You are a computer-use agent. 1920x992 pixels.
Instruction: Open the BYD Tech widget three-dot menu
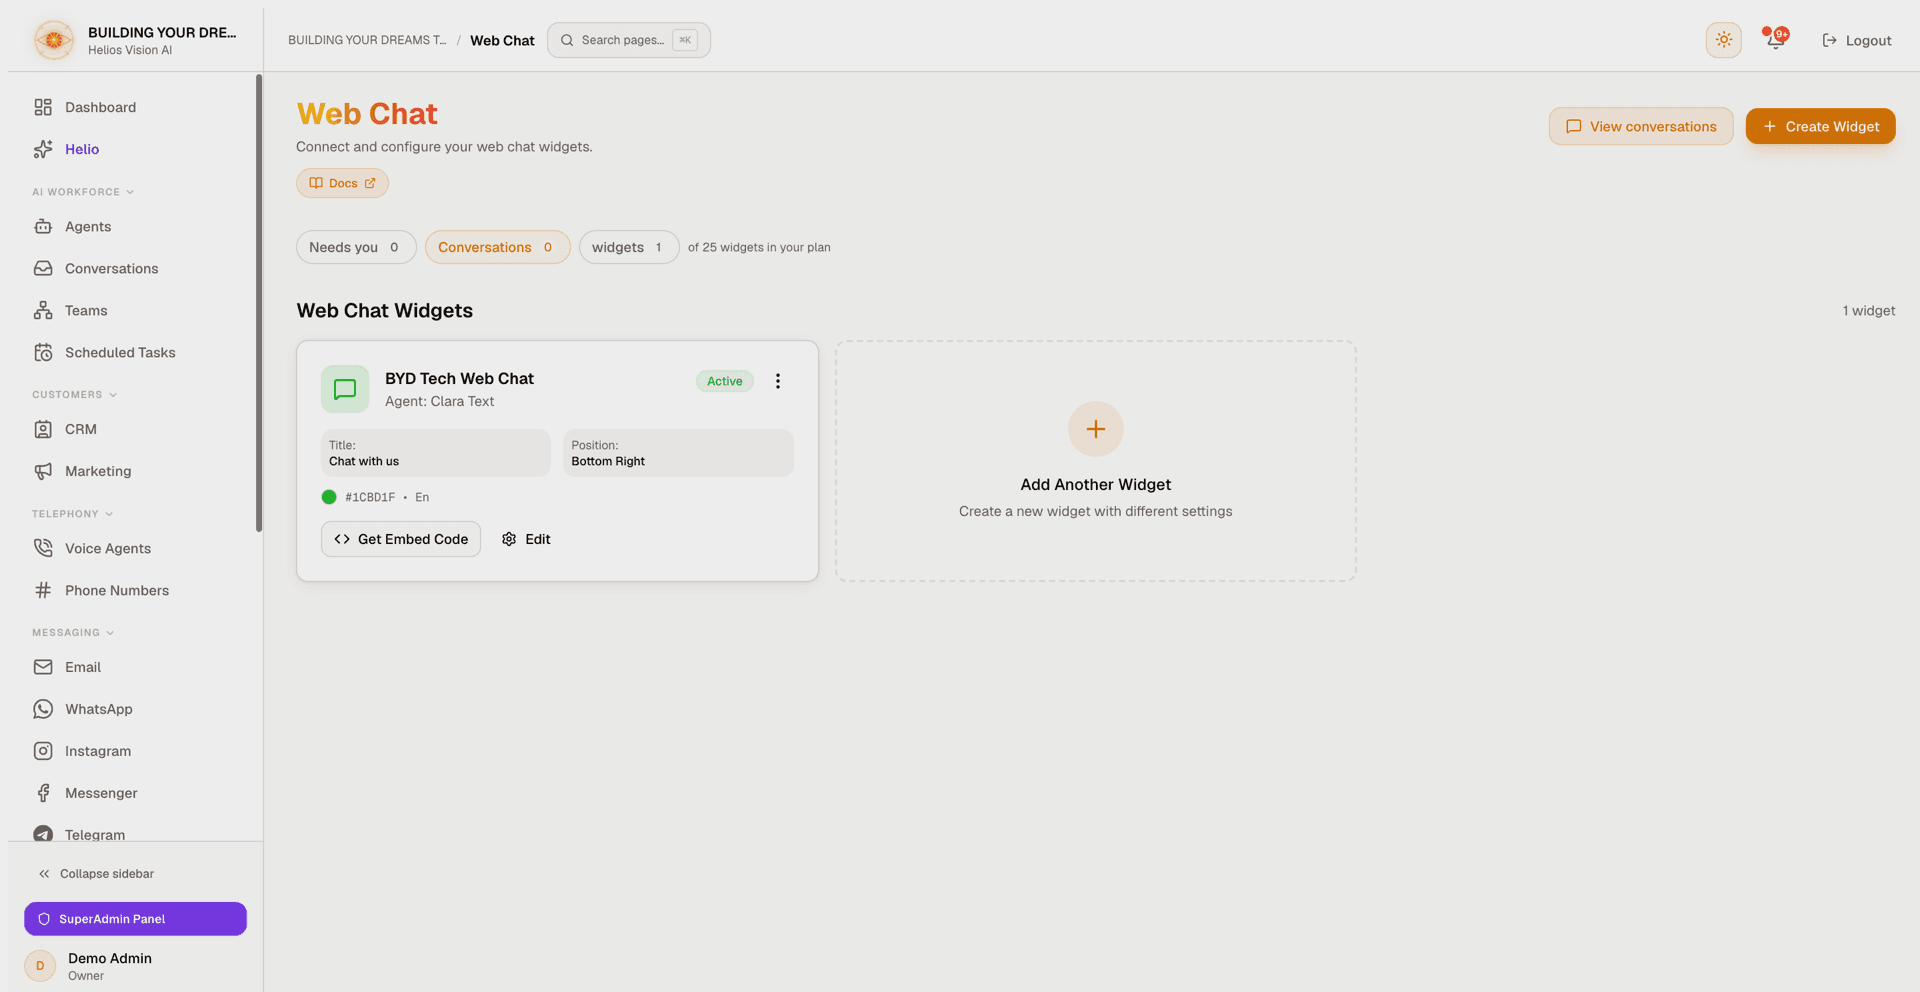778,381
